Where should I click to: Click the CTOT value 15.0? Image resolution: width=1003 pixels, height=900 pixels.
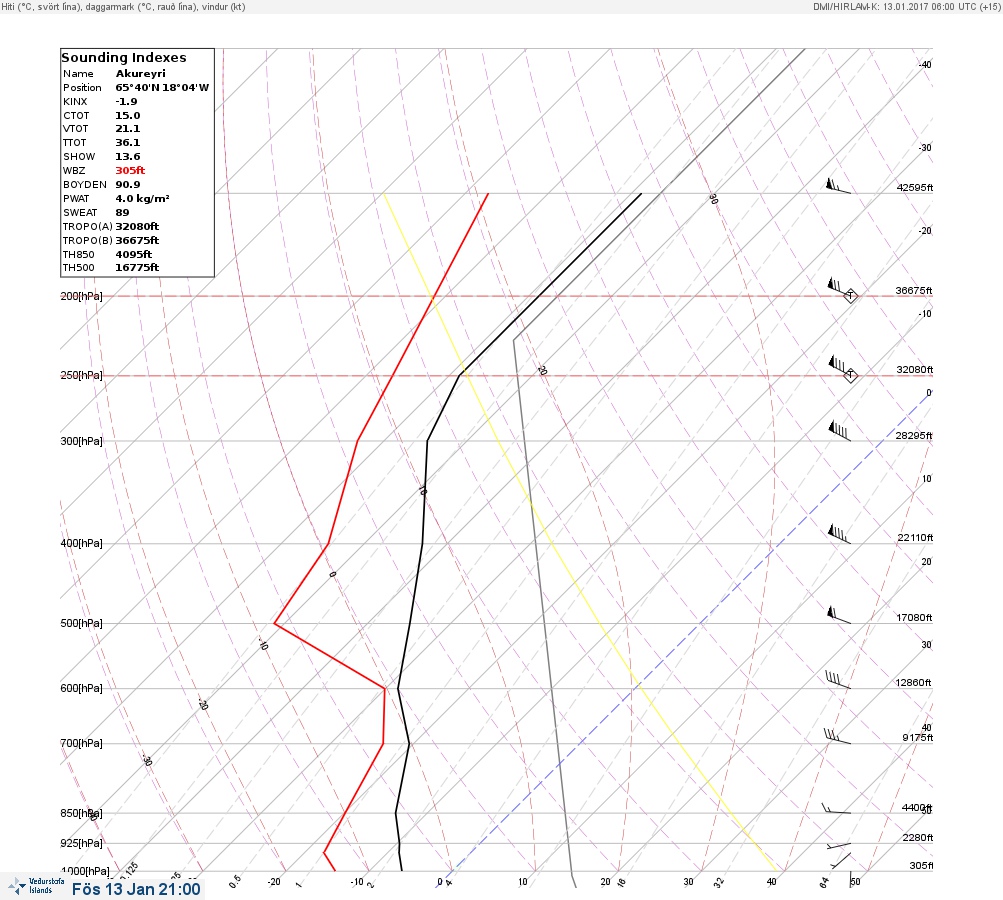point(128,116)
